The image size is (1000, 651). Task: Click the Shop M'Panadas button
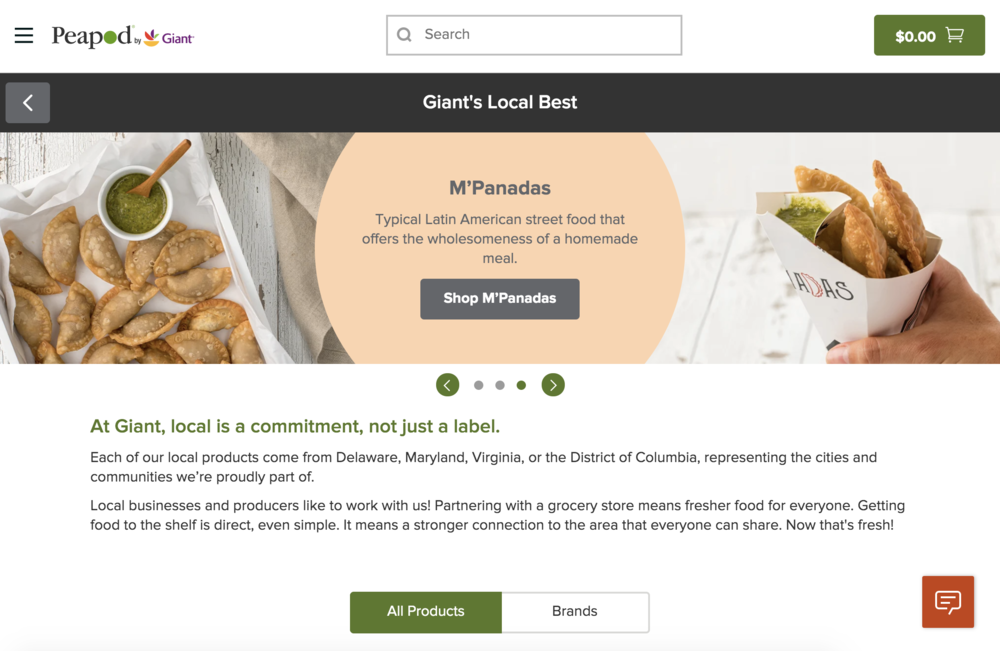[500, 298]
